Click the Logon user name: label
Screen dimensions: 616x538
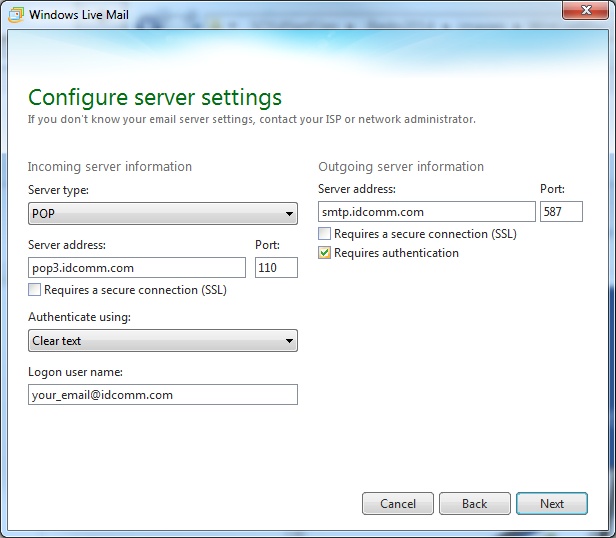75,372
